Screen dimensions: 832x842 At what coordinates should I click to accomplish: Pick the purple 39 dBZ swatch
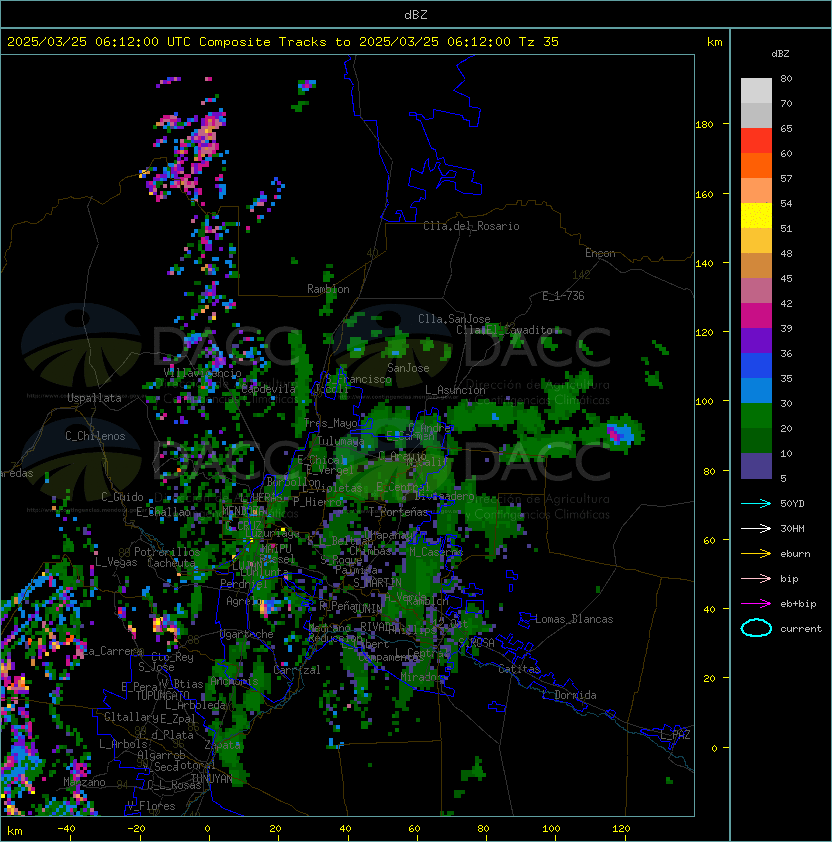coord(756,340)
